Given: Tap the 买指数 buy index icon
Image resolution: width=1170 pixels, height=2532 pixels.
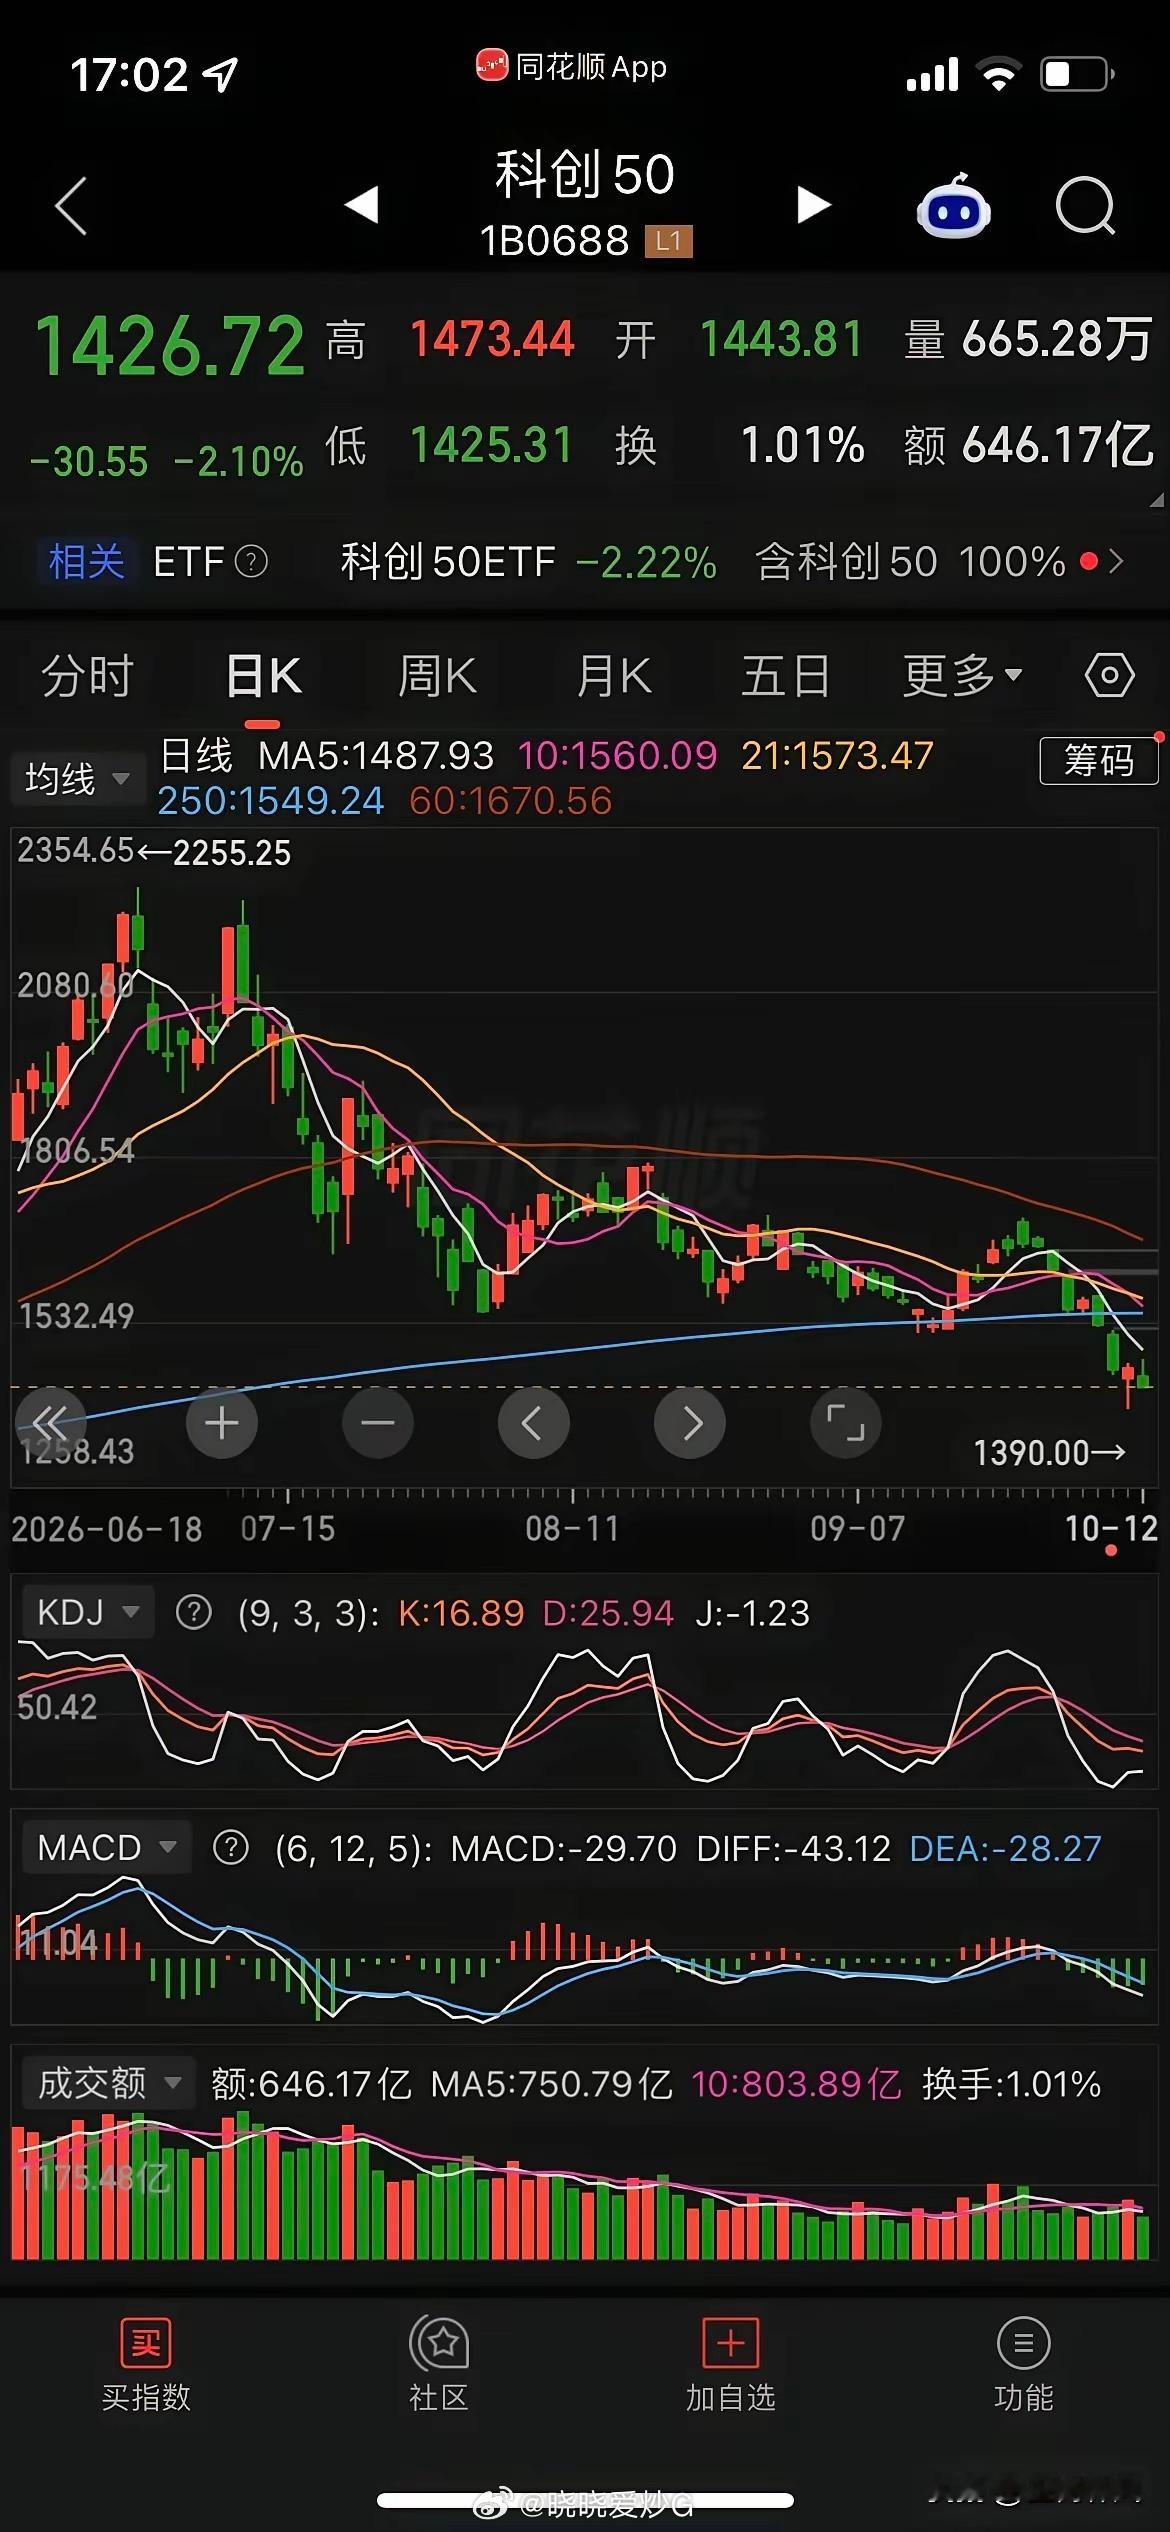Looking at the screenshot, I should 146,2342.
